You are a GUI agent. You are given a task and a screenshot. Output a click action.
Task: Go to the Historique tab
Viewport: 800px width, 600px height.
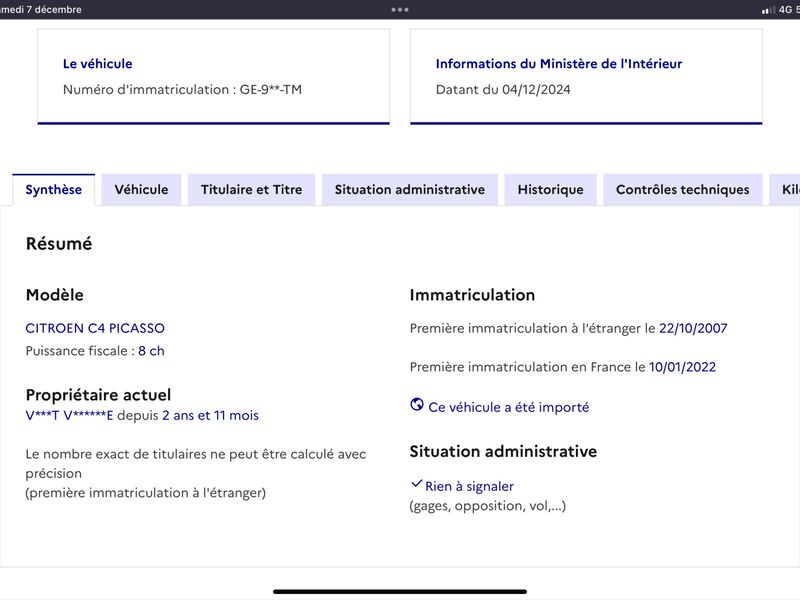click(551, 190)
